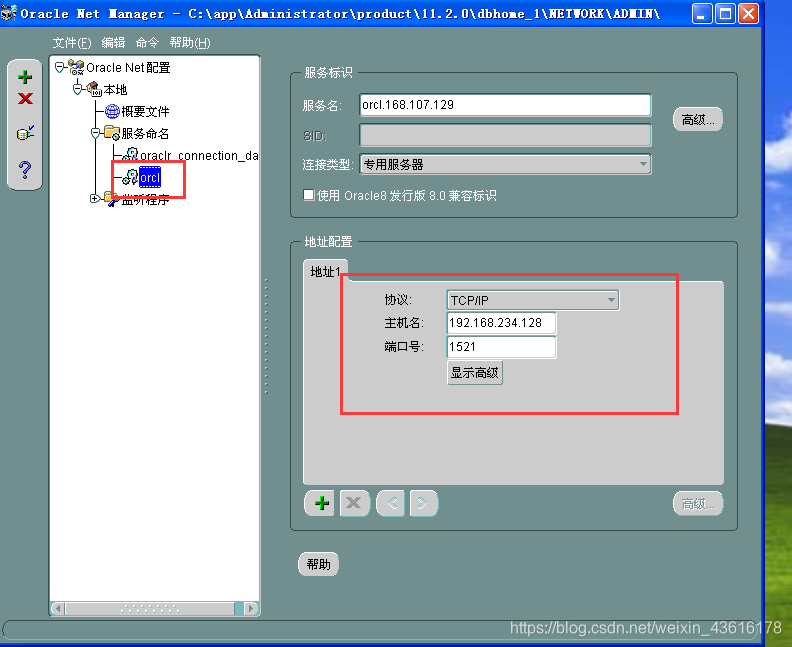Click the disabled 高级... button in 地址配置

tap(698, 504)
